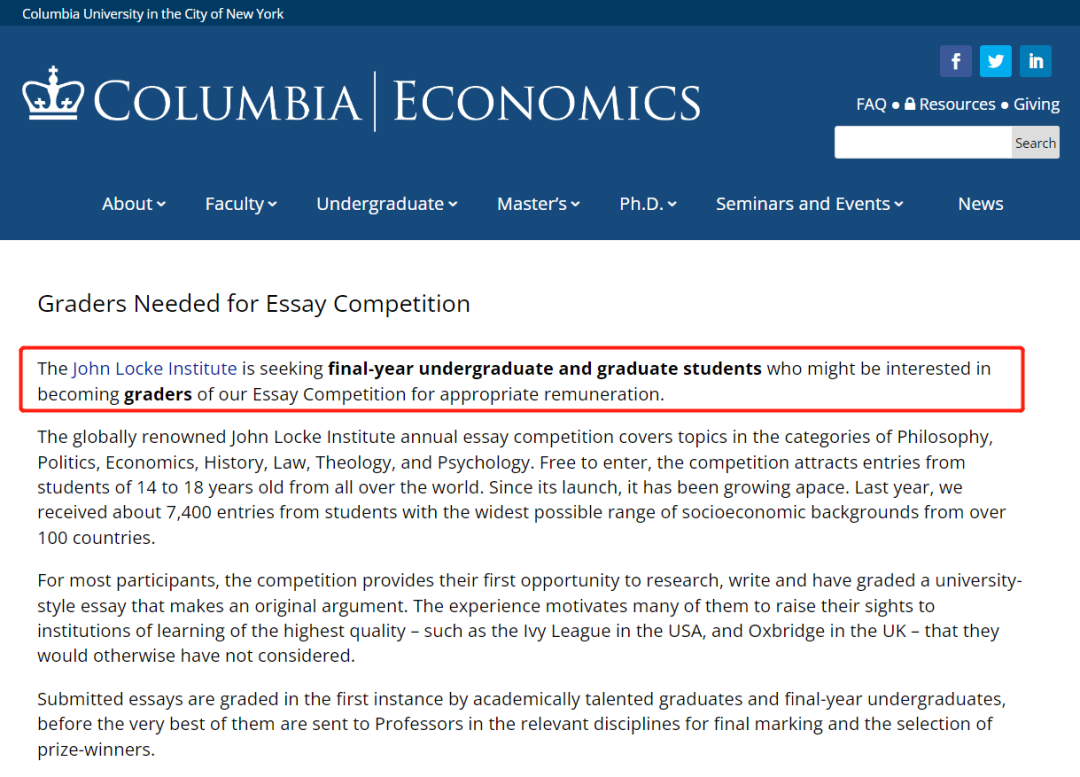Open the Seminars and Events menu
This screenshot has width=1080, height=777.
coord(802,204)
